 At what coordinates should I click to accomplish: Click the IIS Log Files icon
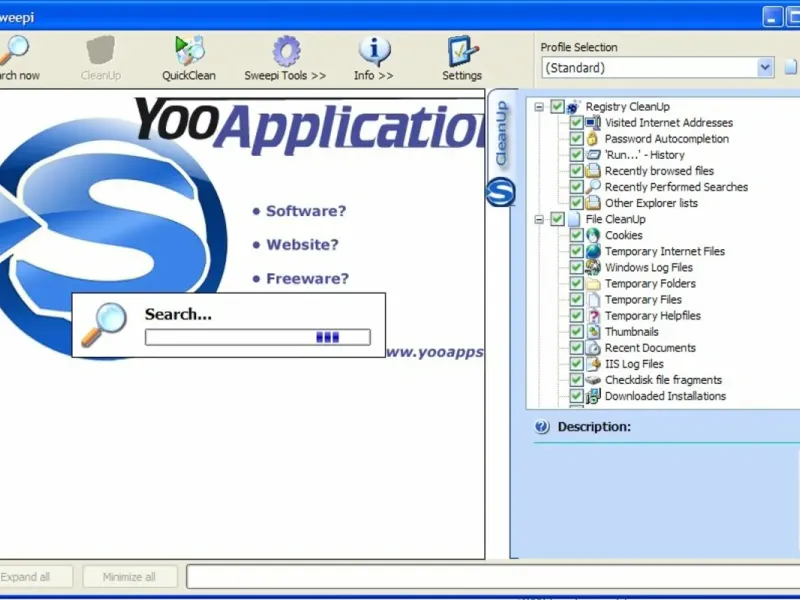pos(593,364)
